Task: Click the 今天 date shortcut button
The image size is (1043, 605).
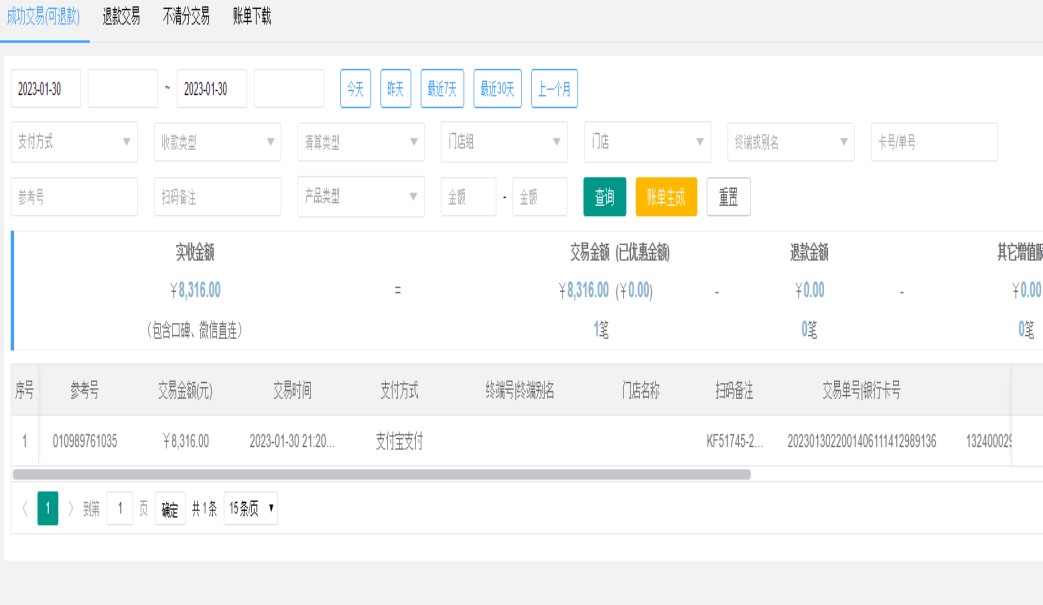Action: [356, 89]
